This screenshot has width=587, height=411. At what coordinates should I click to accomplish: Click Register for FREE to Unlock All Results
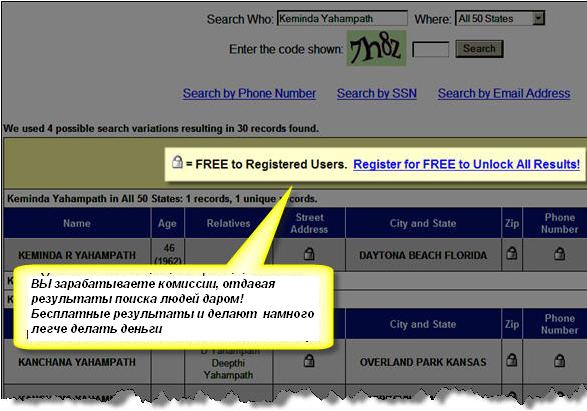pyautogui.click(x=466, y=164)
